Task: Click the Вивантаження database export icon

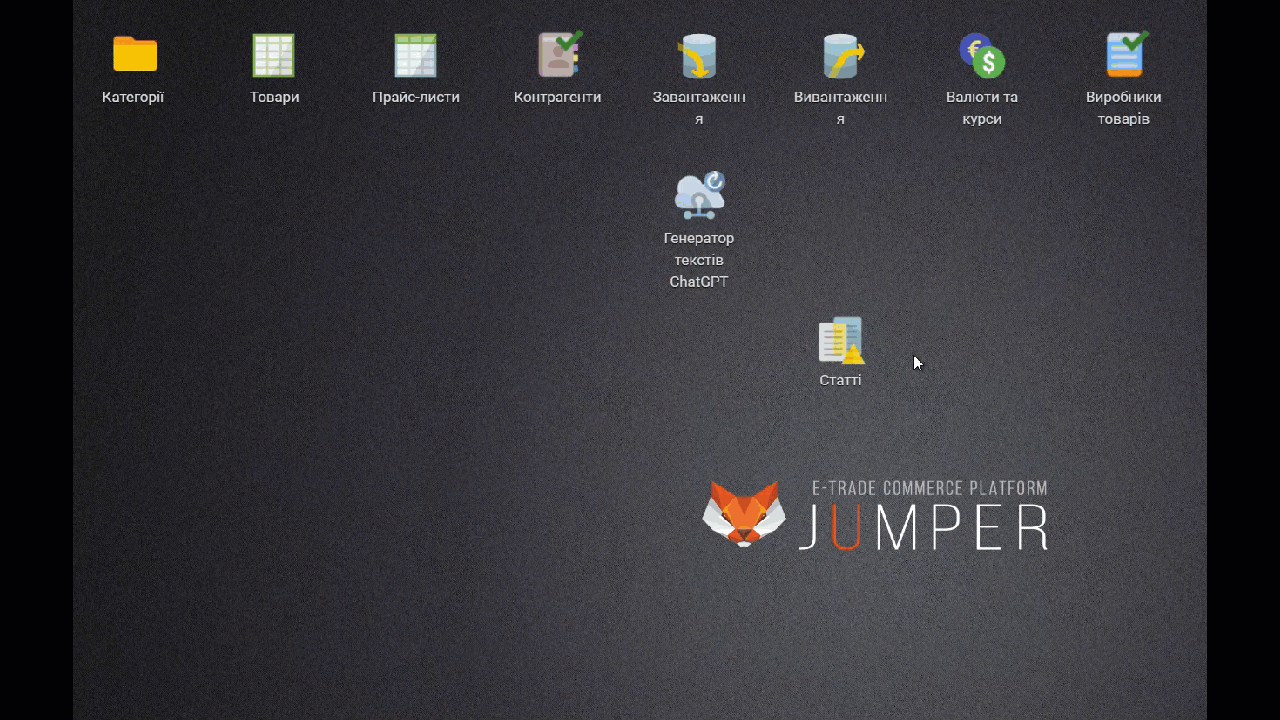Action: (841, 56)
